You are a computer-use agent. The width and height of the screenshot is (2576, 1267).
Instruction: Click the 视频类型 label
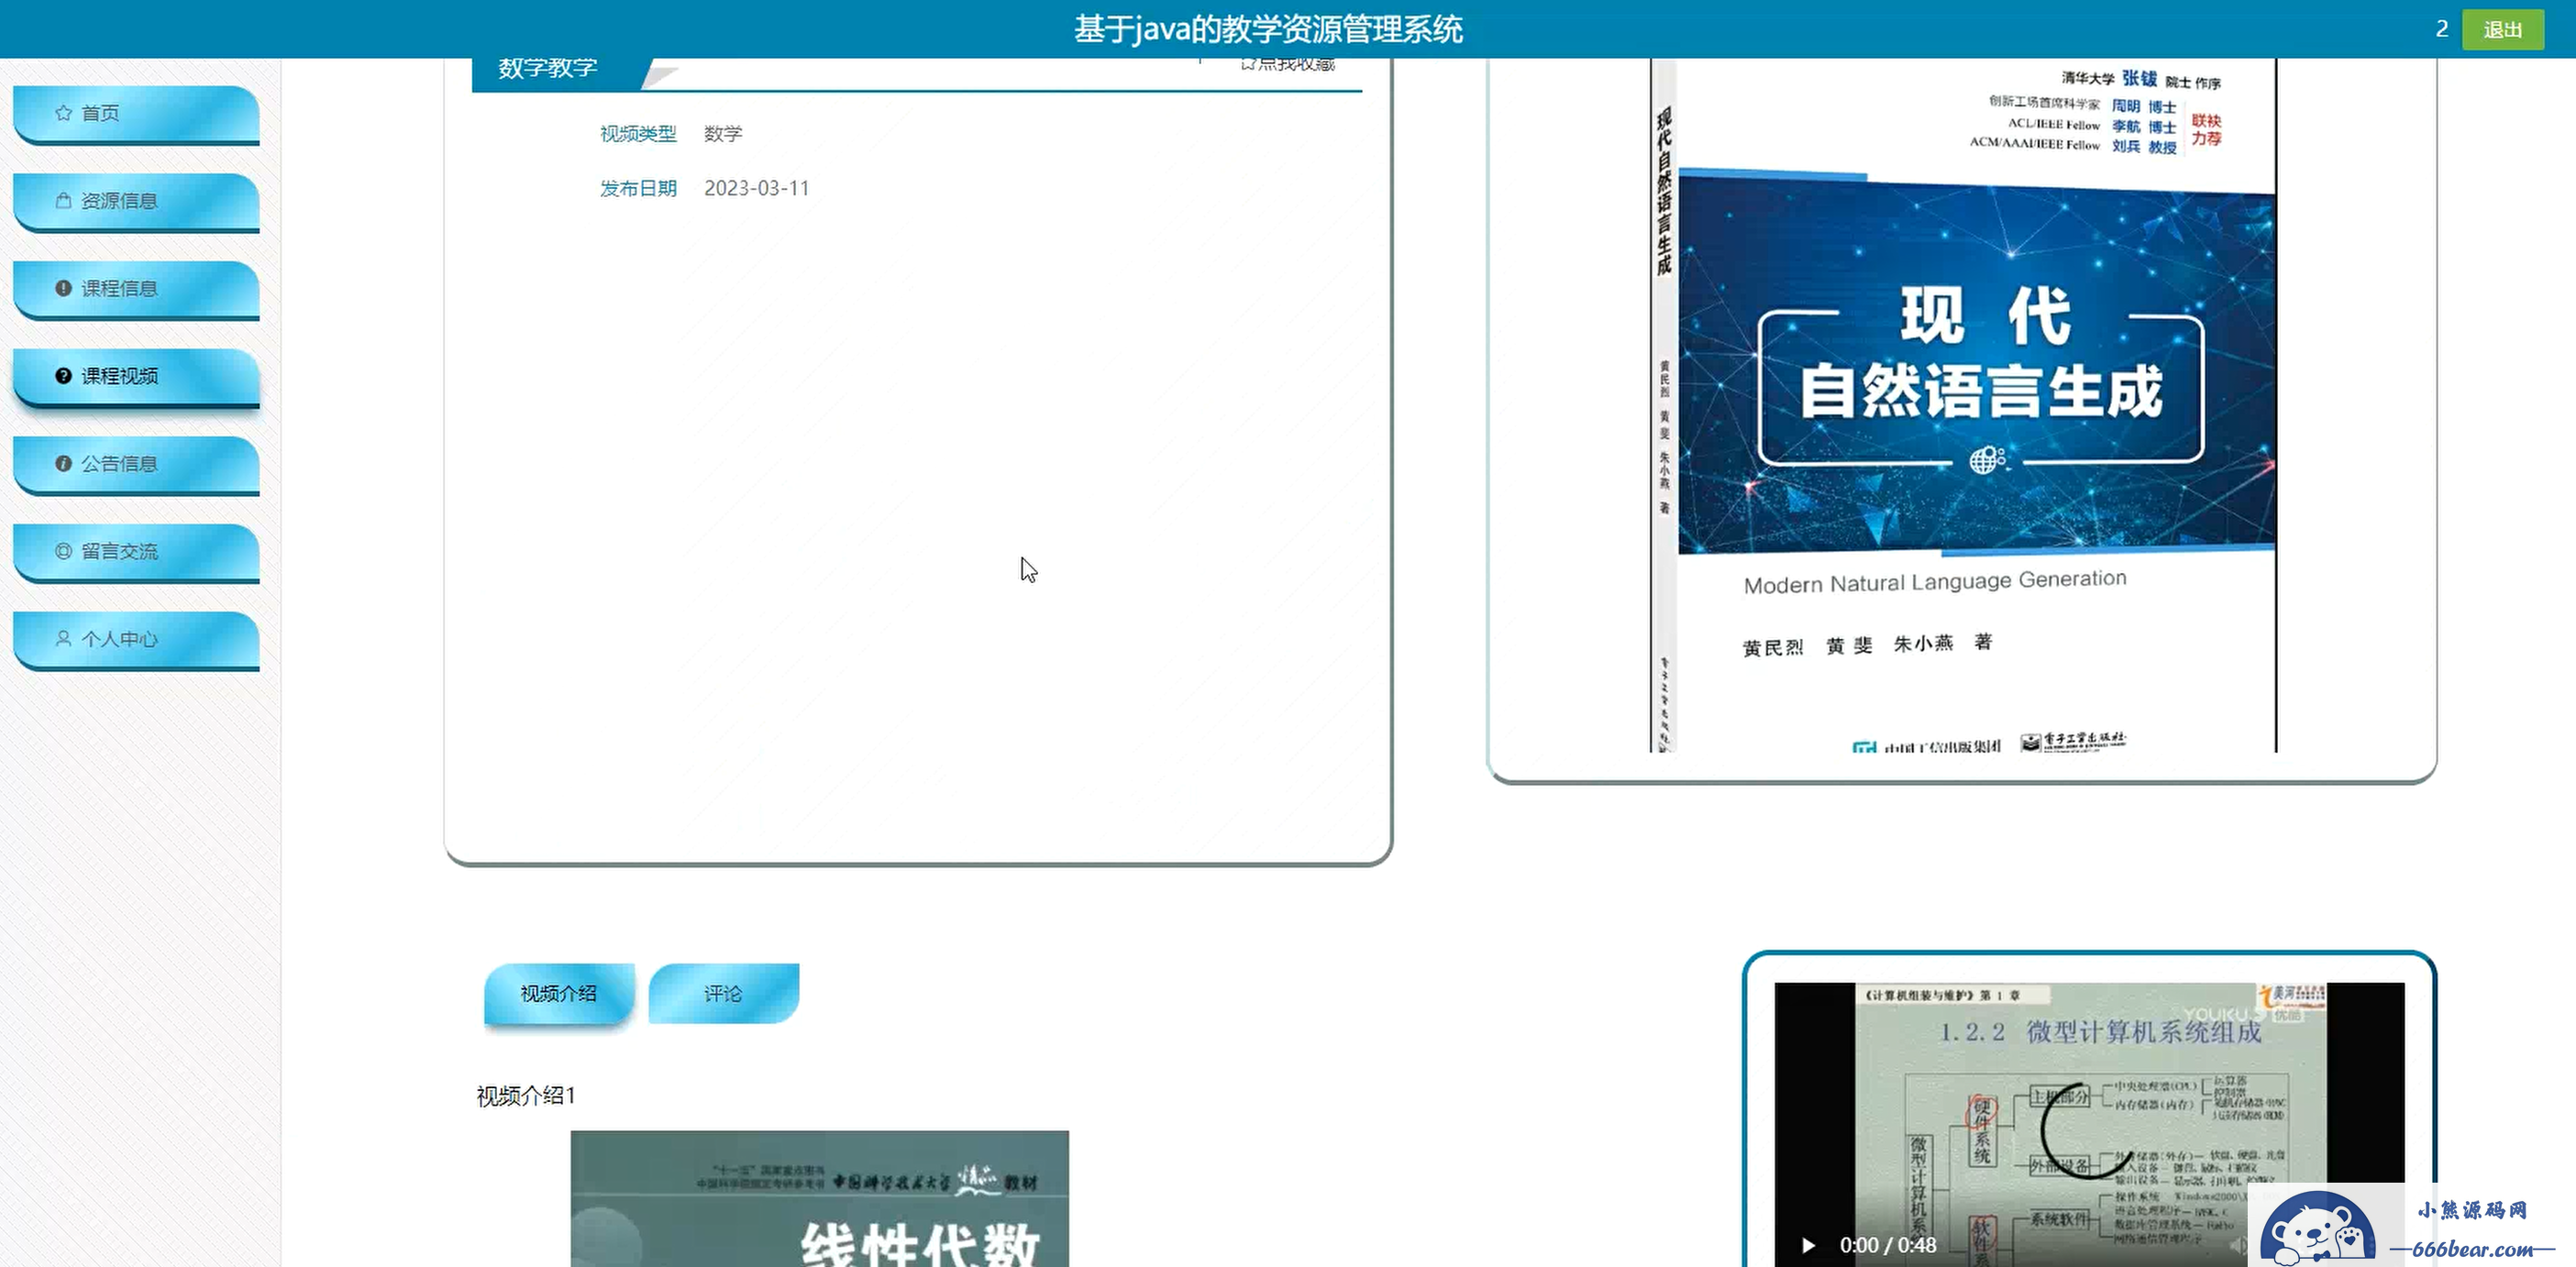pos(638,134)
